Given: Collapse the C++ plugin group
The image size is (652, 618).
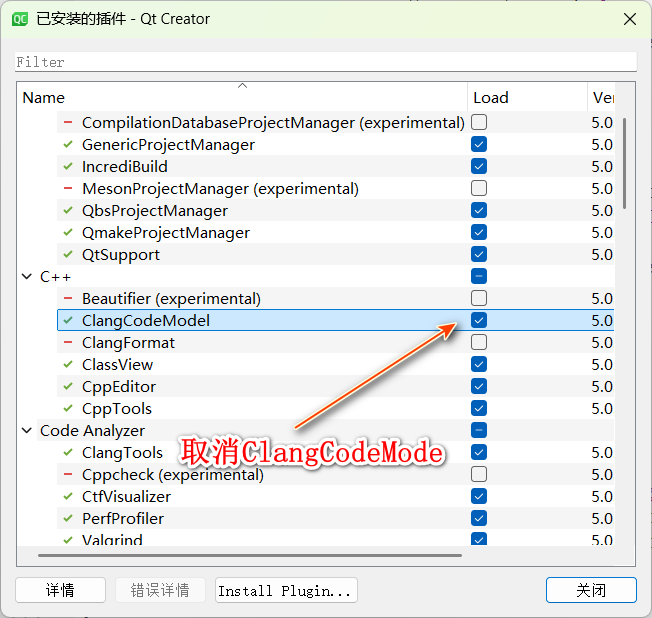Looking at the screenshot, I should click(x=27, y=277).
